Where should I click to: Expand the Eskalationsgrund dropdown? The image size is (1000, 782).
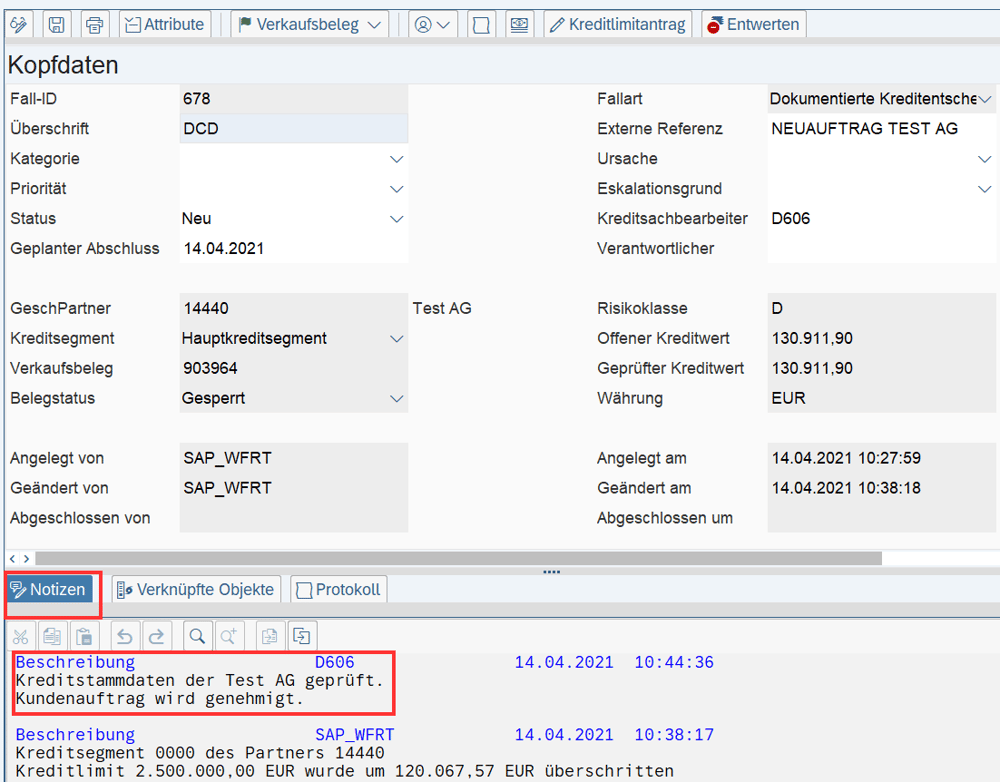click(x=985, y=189)
